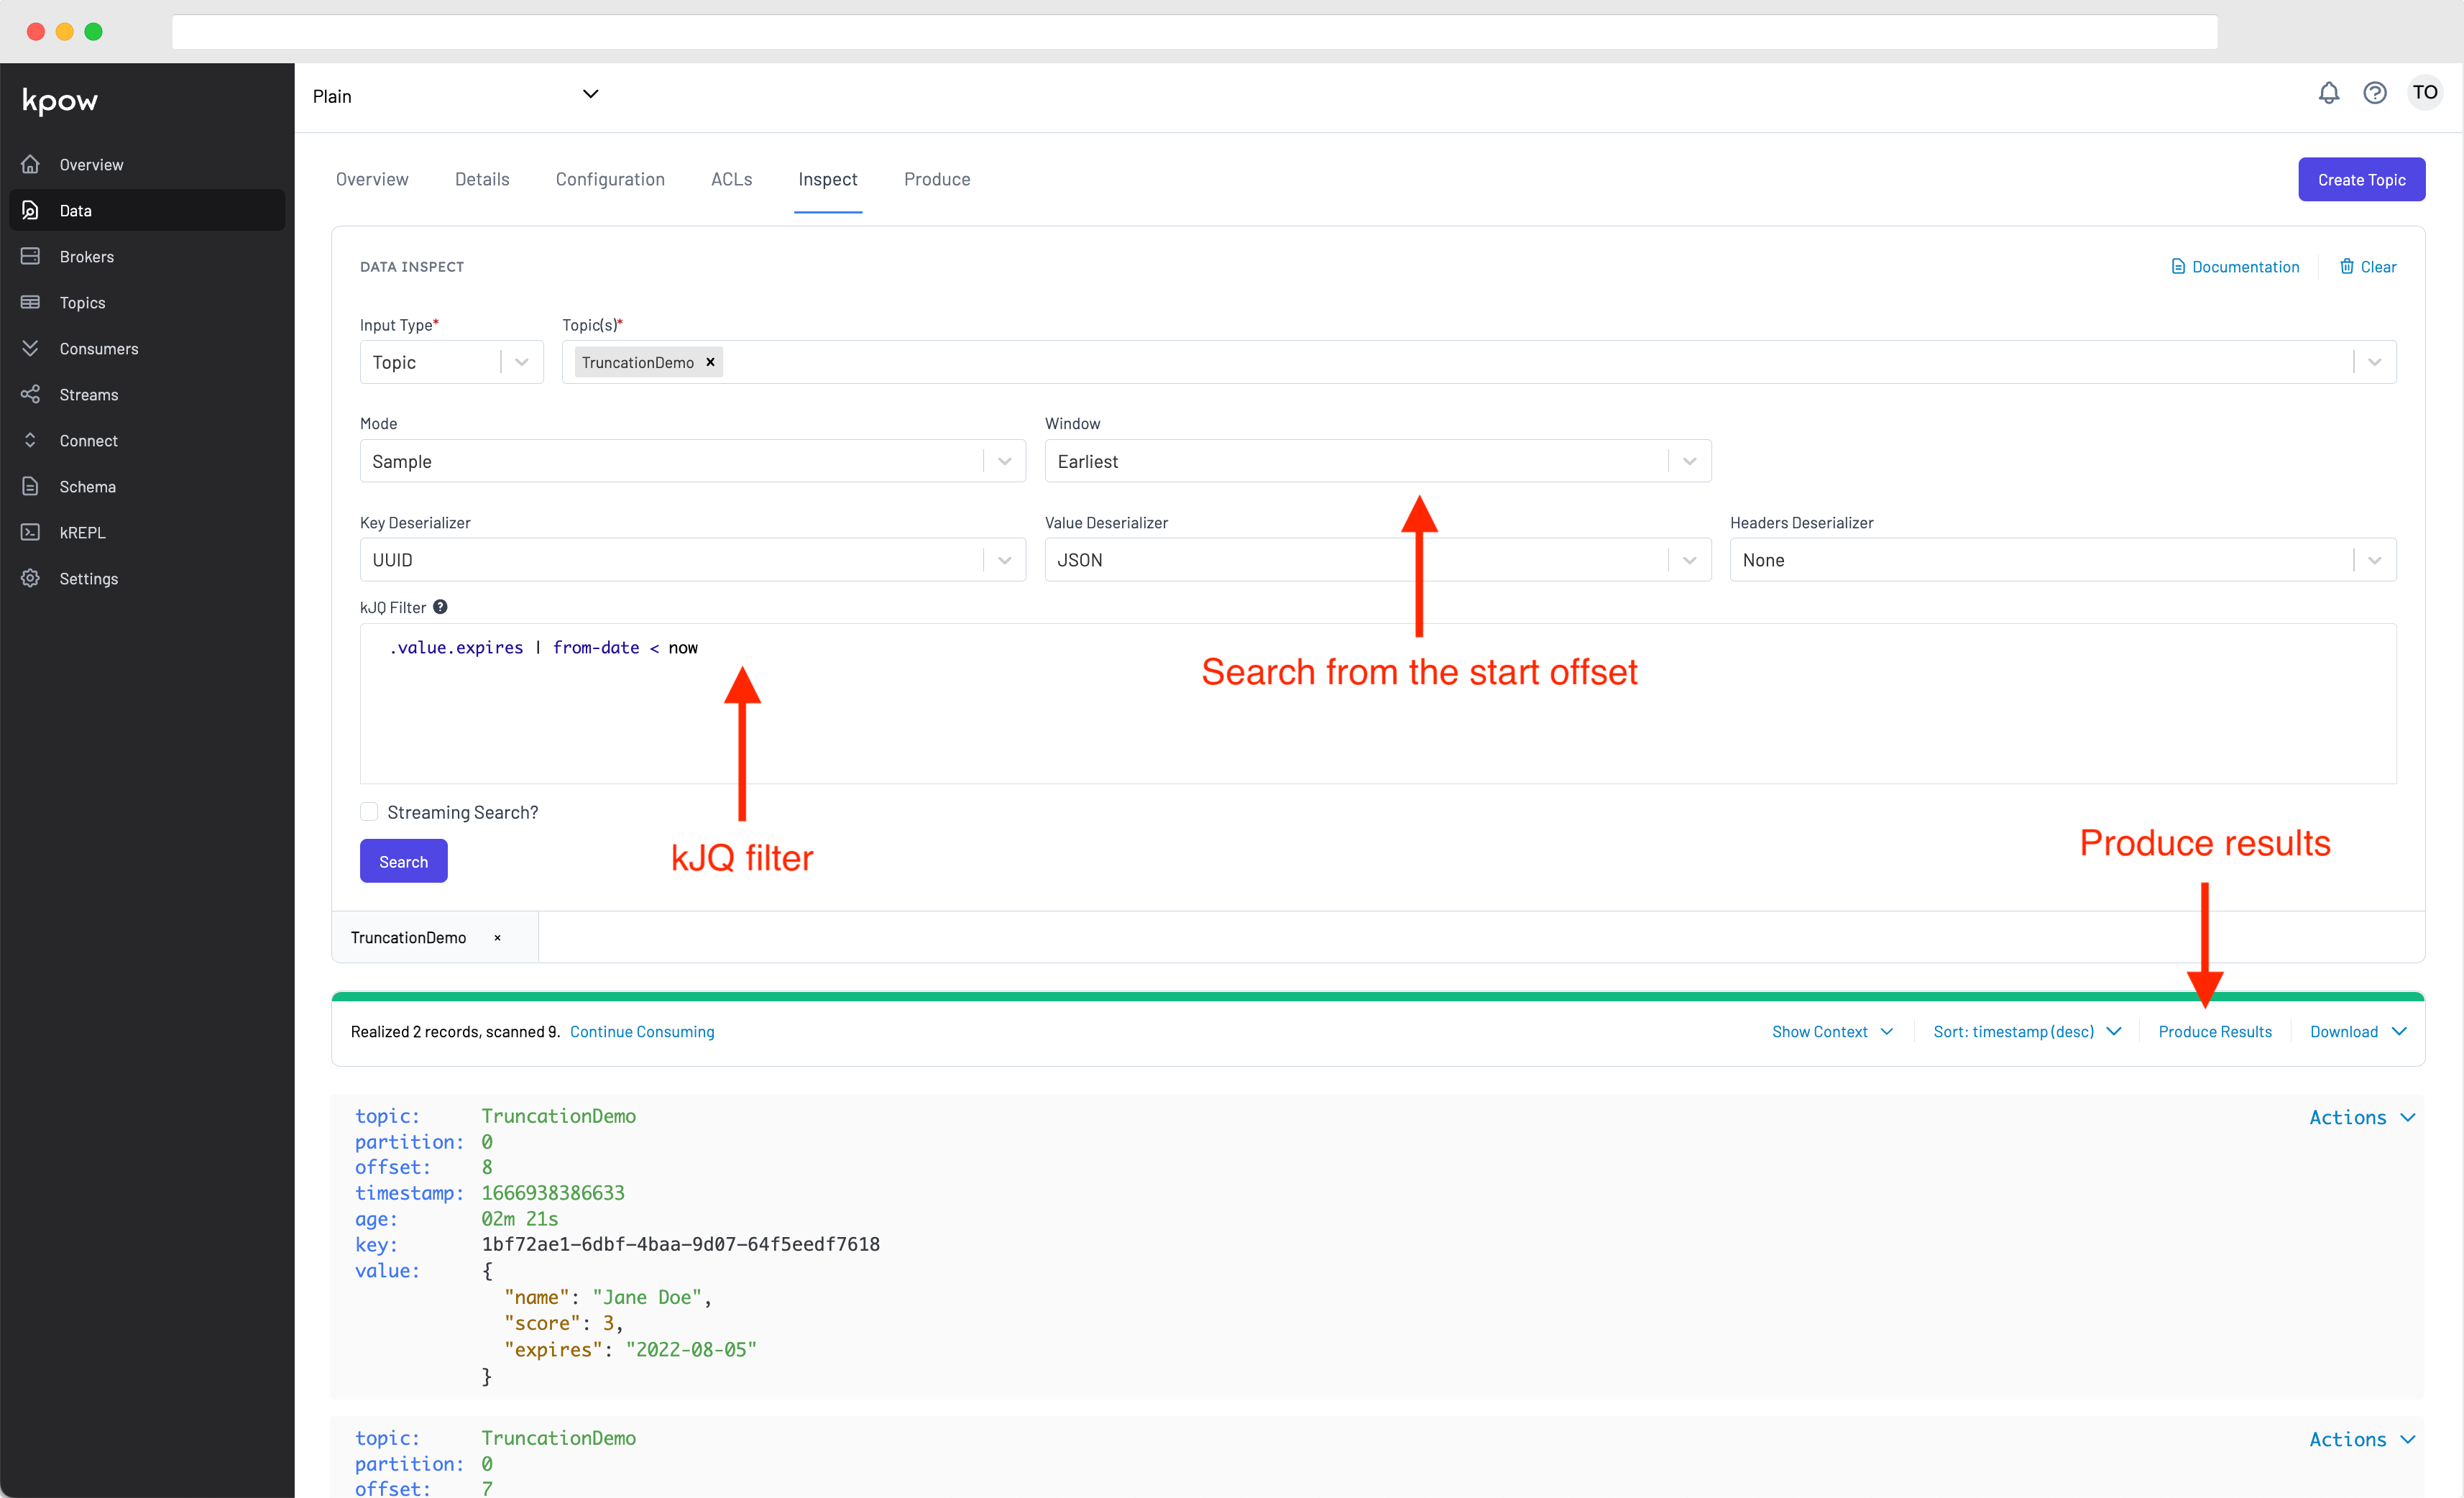Open Consumers section in sidebar

tap(98, 349)
